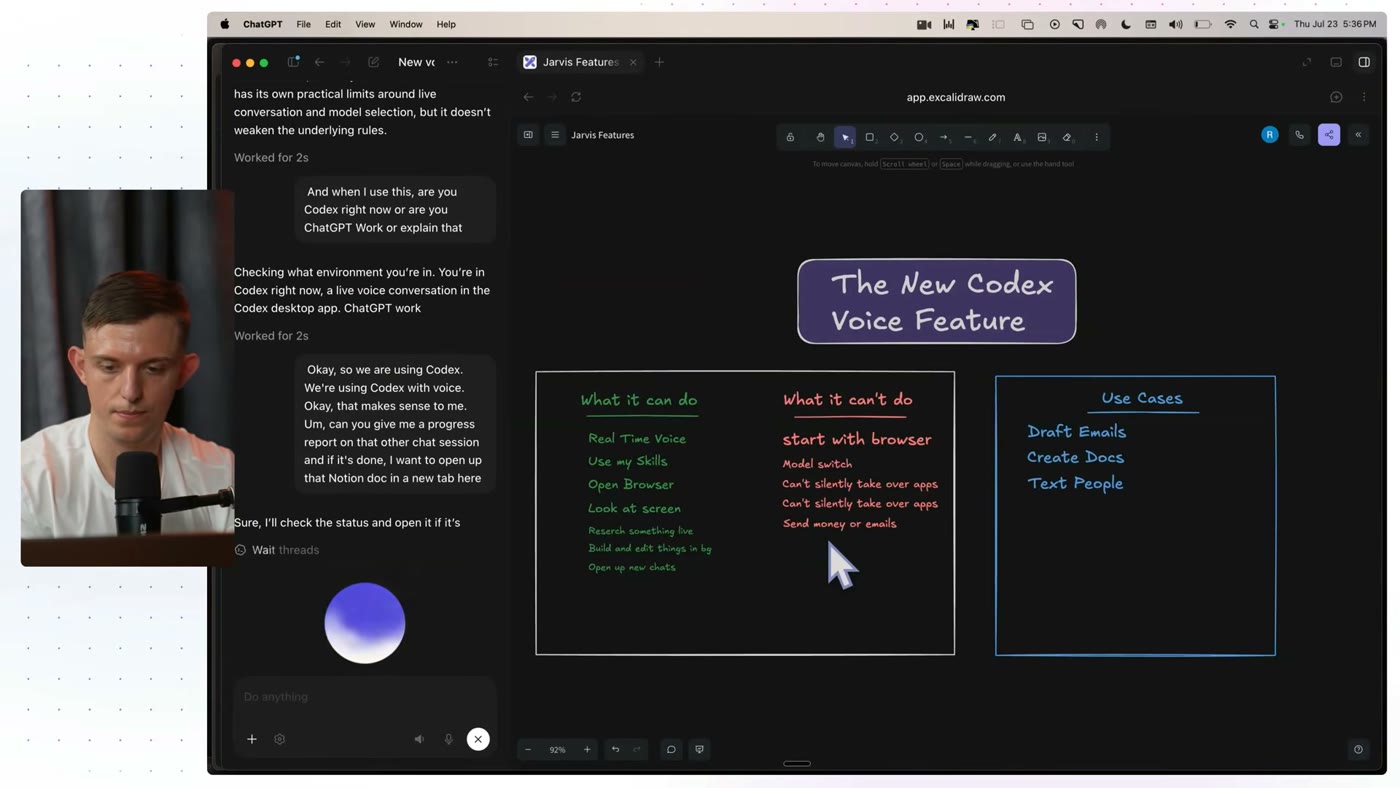Add an attachment with the plus button
The image size is (1400, 788).
pos(252,739)
